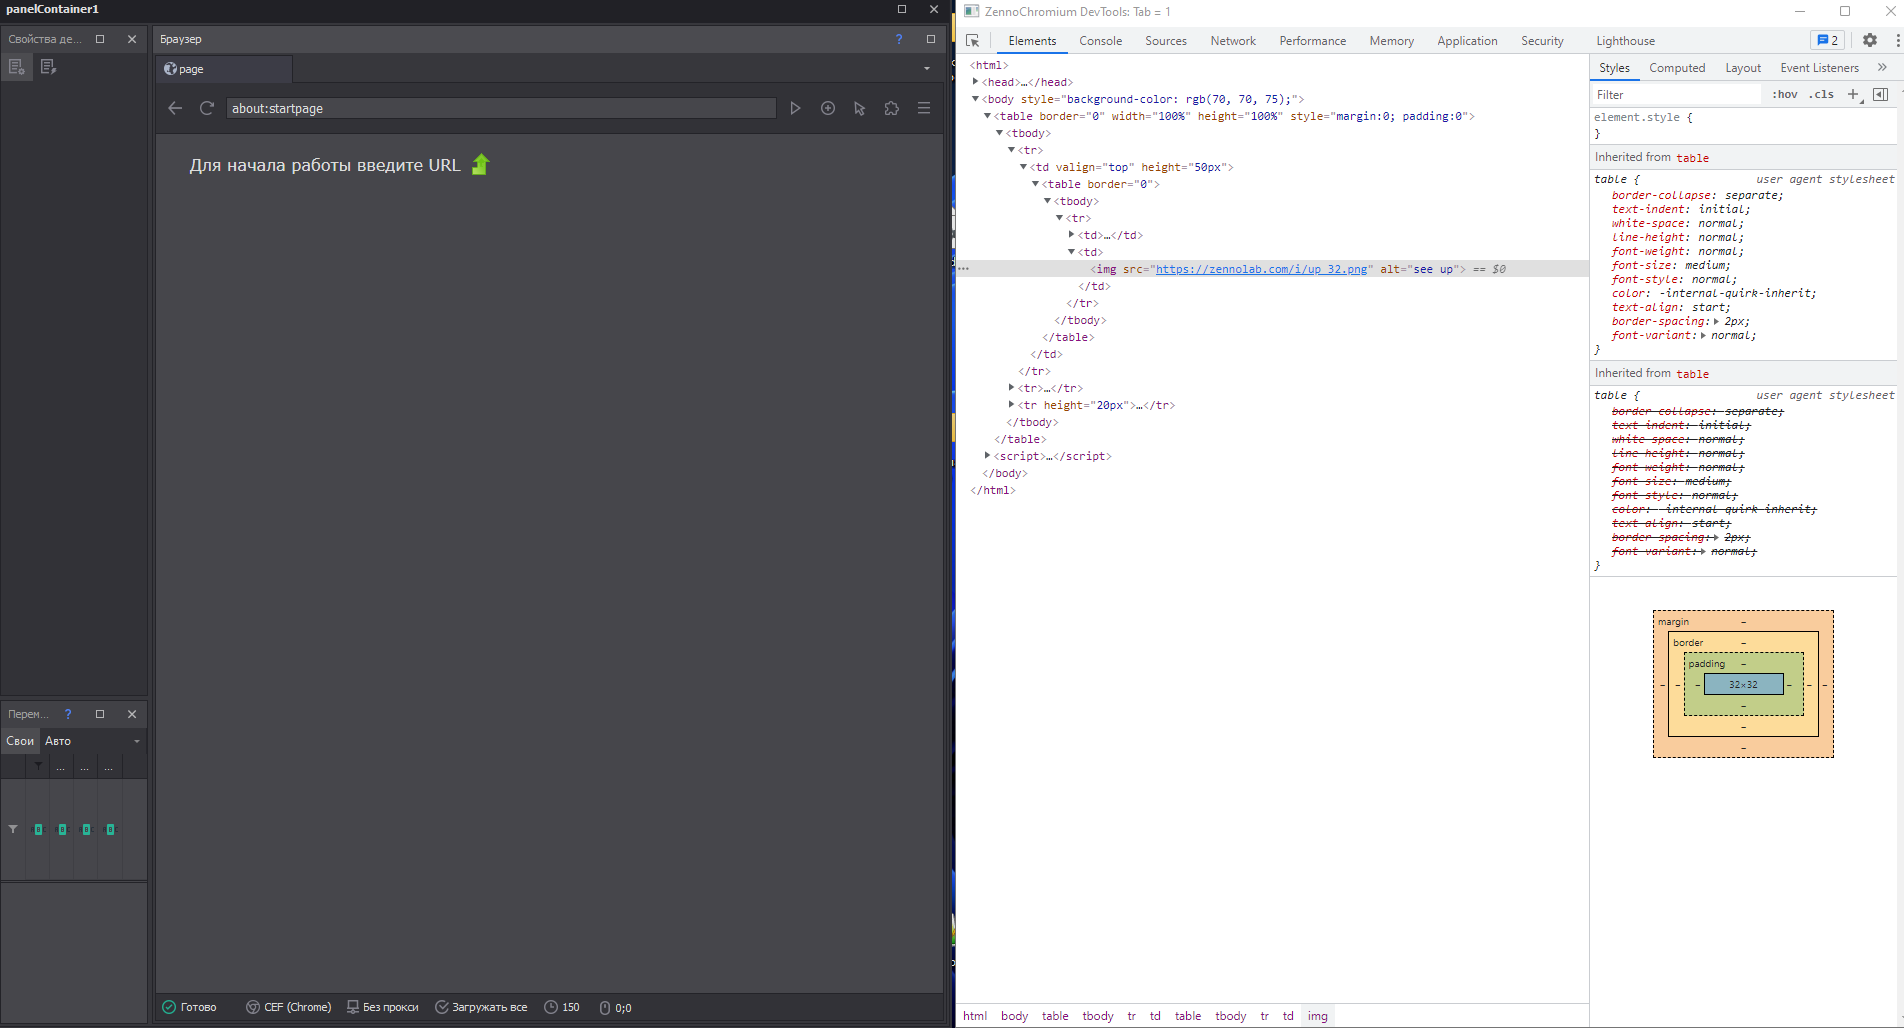
Task: Click the mouse coordinates indicator 0;0
Action: 615,1008
